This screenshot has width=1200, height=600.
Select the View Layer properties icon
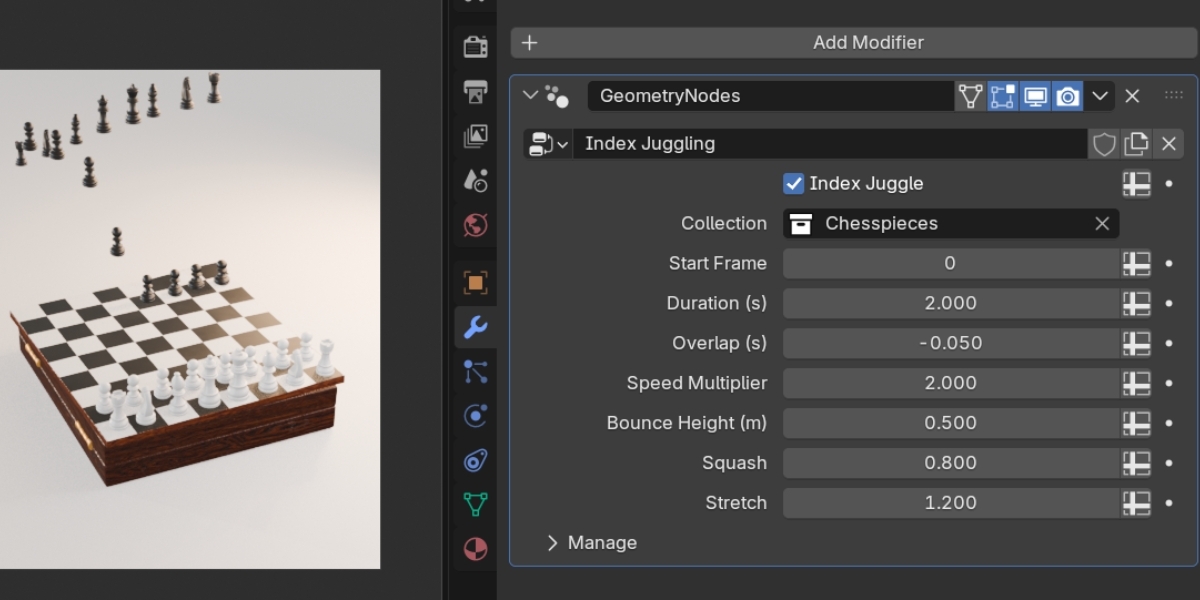476,136
